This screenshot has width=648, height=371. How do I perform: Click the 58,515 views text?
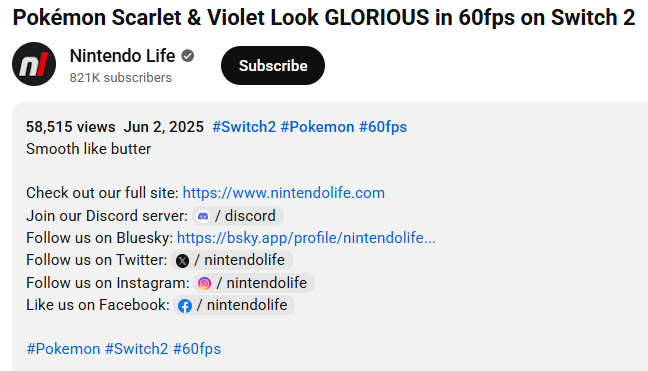pyautogui.click(x=71, y=127)
